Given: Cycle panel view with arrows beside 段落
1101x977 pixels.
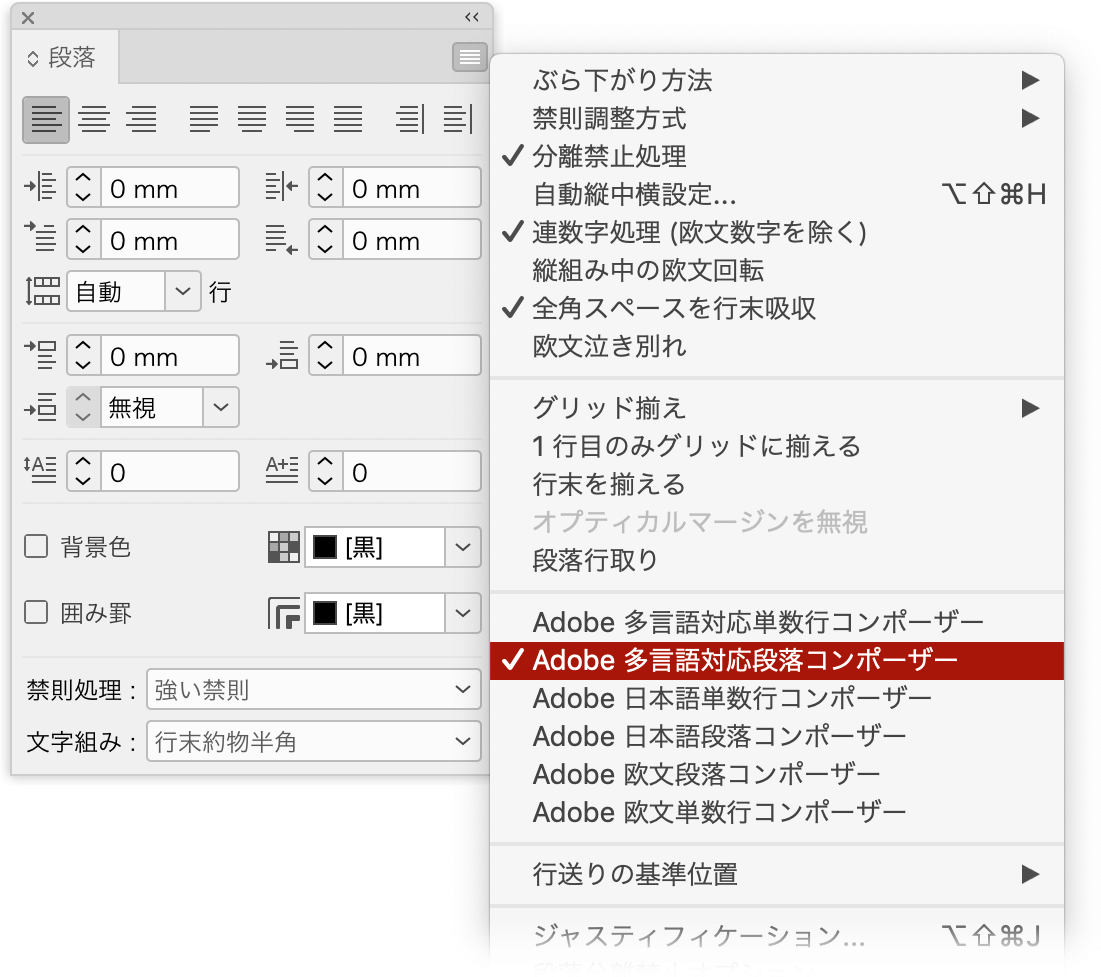Looking at the screenshot, I should pos(33,58).
